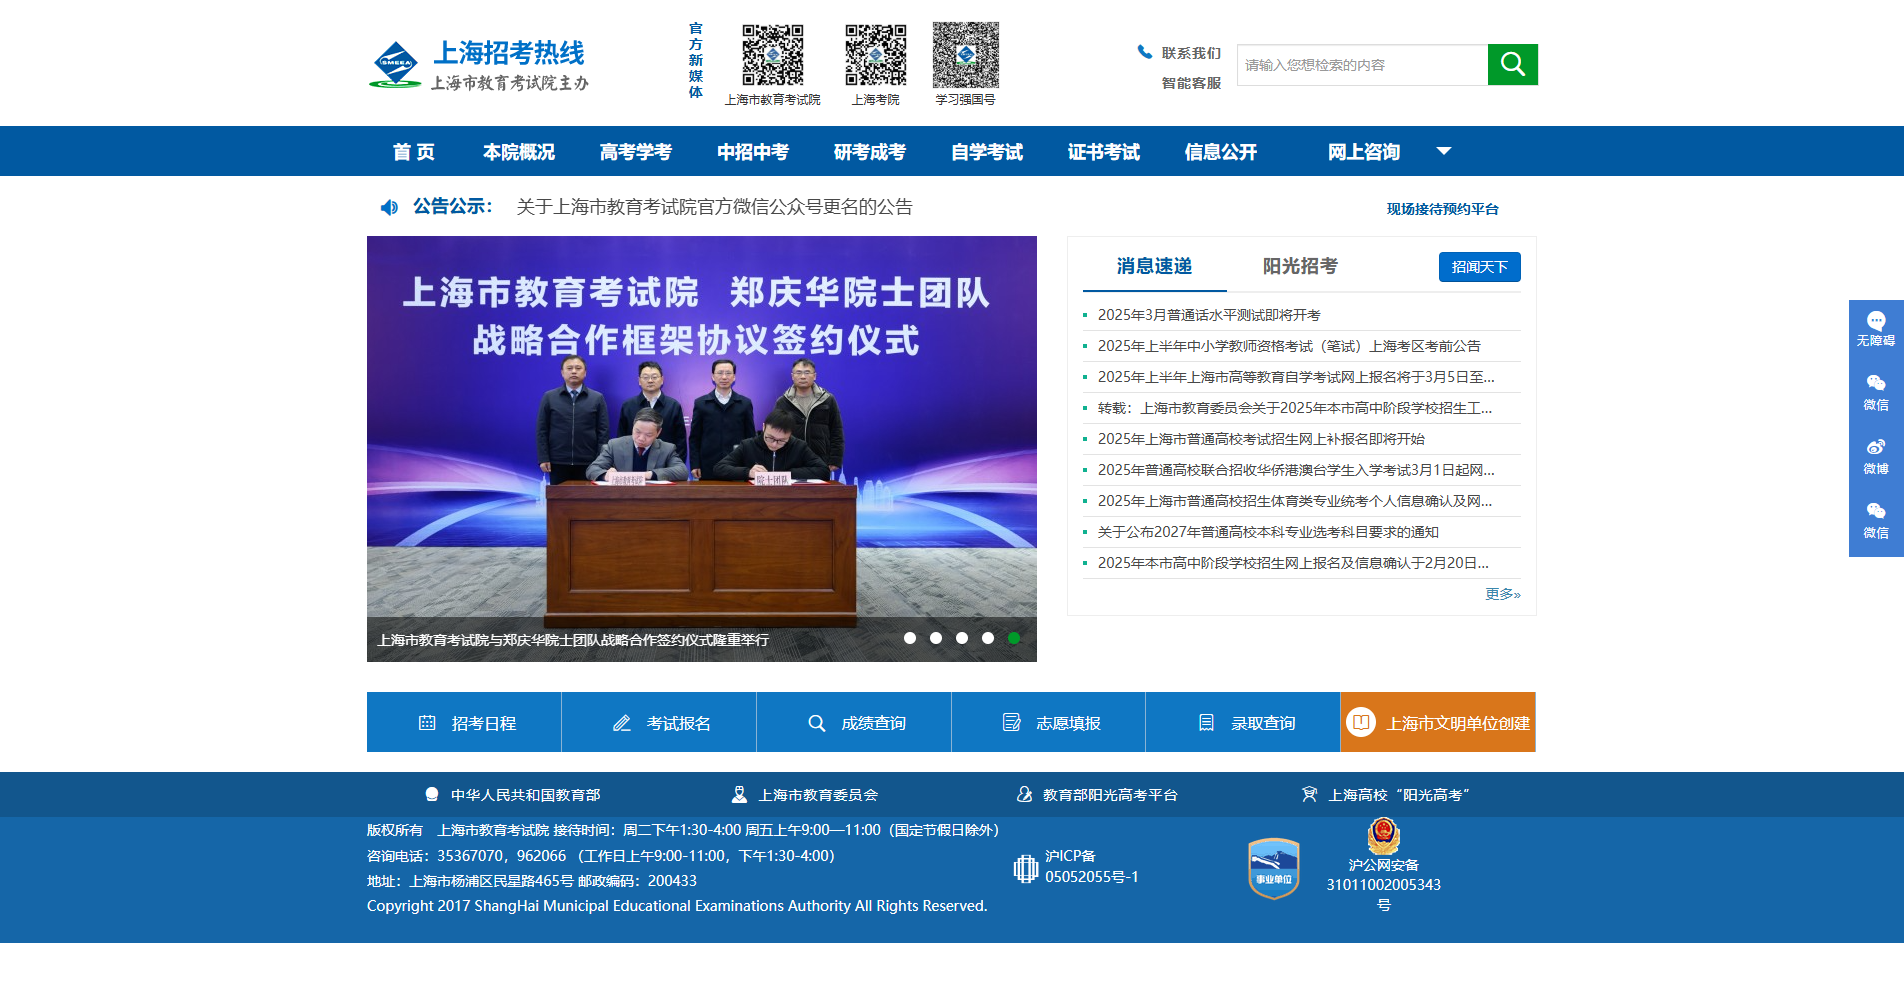Open 现场接待预约平台 link

tap(1440, 209)
